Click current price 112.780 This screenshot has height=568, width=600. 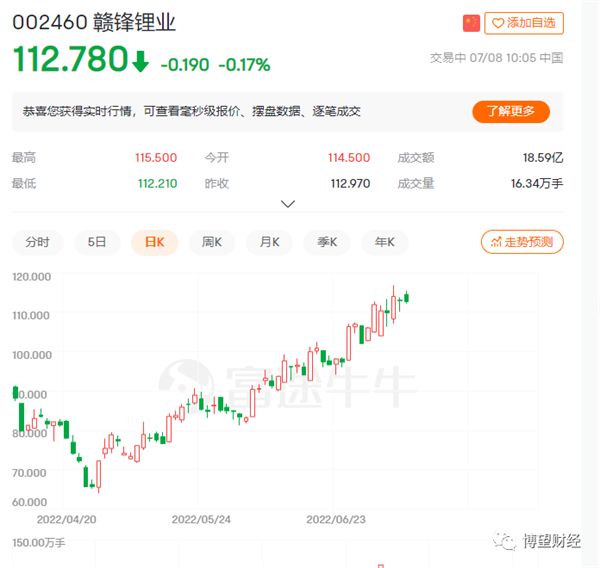pyautogui.click(x=71, y=59)
